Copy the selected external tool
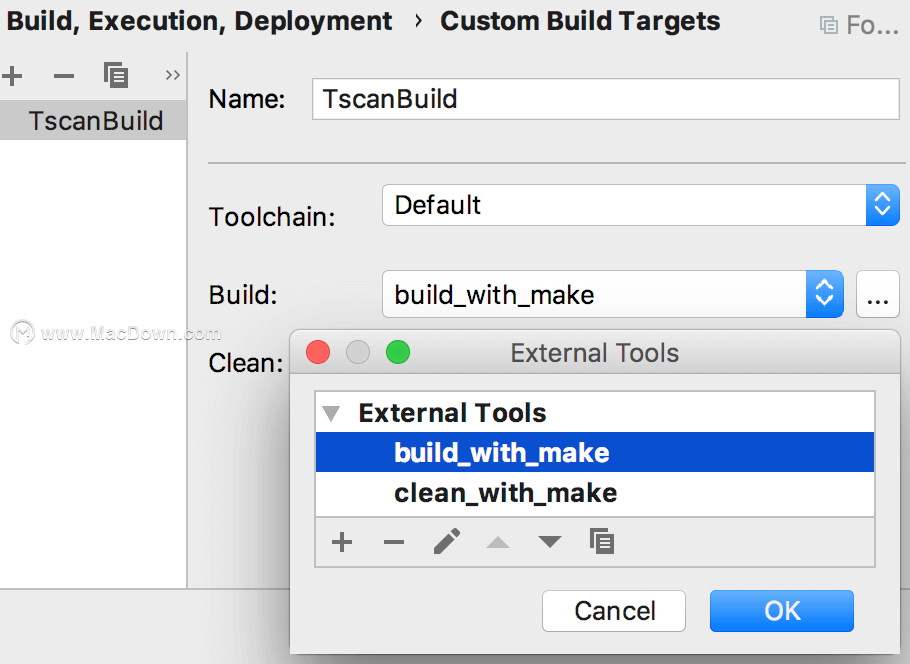 pyautogui.click(x=601, y=541)
